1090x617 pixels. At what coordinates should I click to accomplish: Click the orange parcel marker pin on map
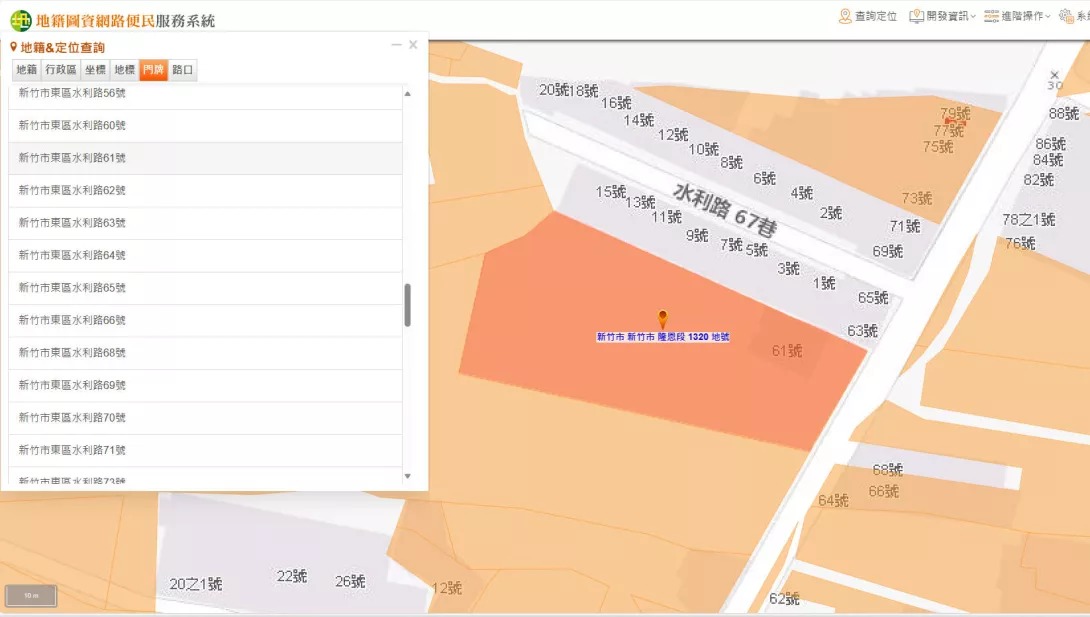pos(662,319)
